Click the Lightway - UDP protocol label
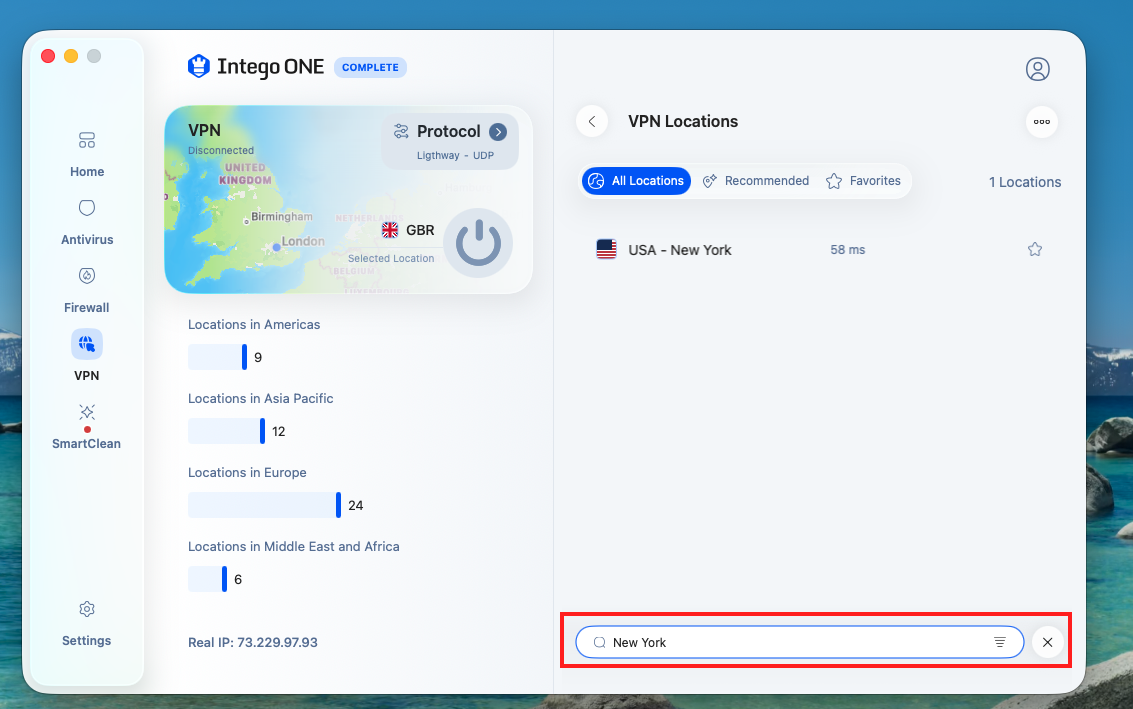This screenshot has width=1133, height=709. [455, 155]
